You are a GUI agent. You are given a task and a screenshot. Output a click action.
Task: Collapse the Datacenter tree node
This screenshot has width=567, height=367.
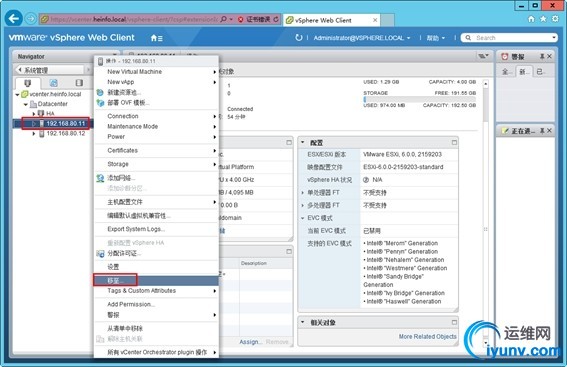(26, 104)
